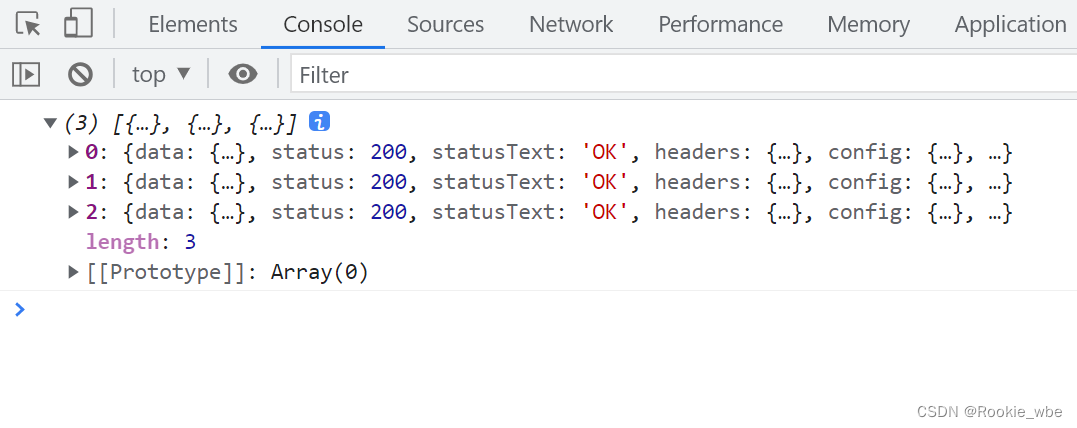
Task: Switch to the Elements tab
Action: tap(193, 25)
